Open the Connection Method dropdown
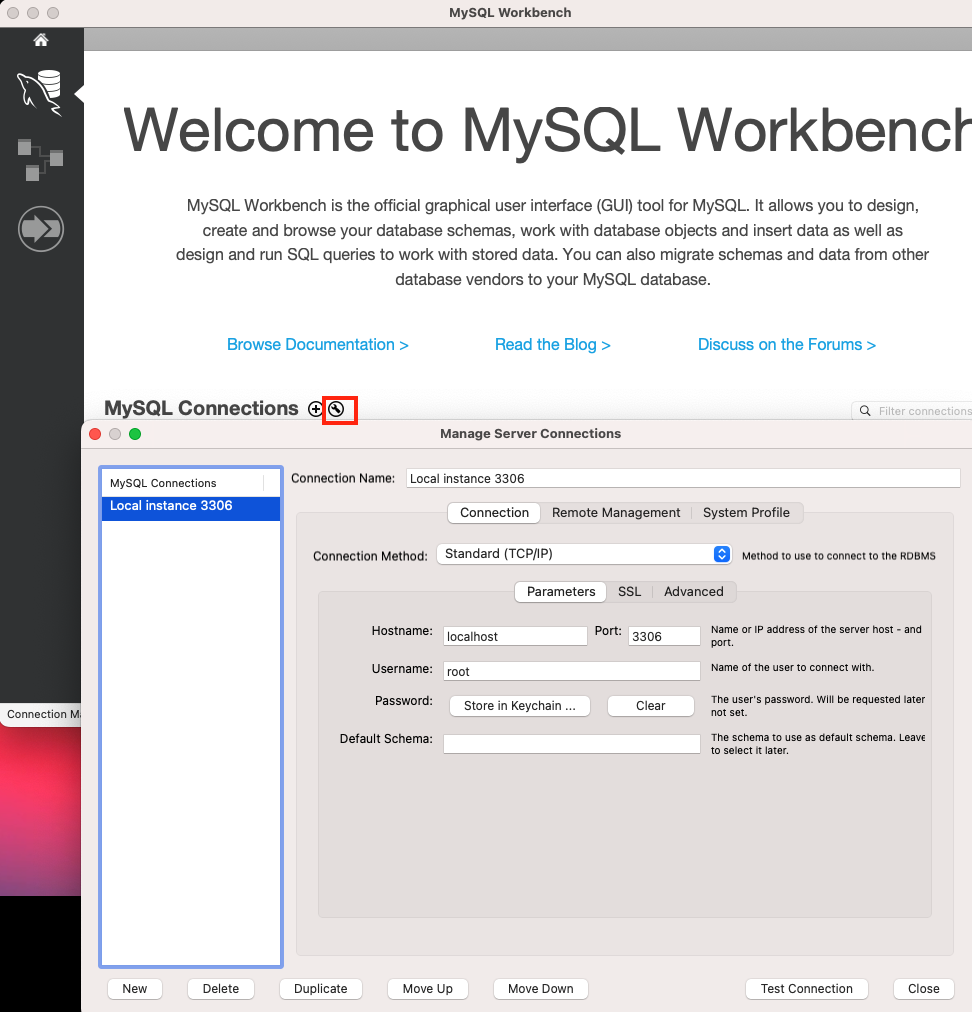This screenshot has height=1012, width=972. point(584,554)
